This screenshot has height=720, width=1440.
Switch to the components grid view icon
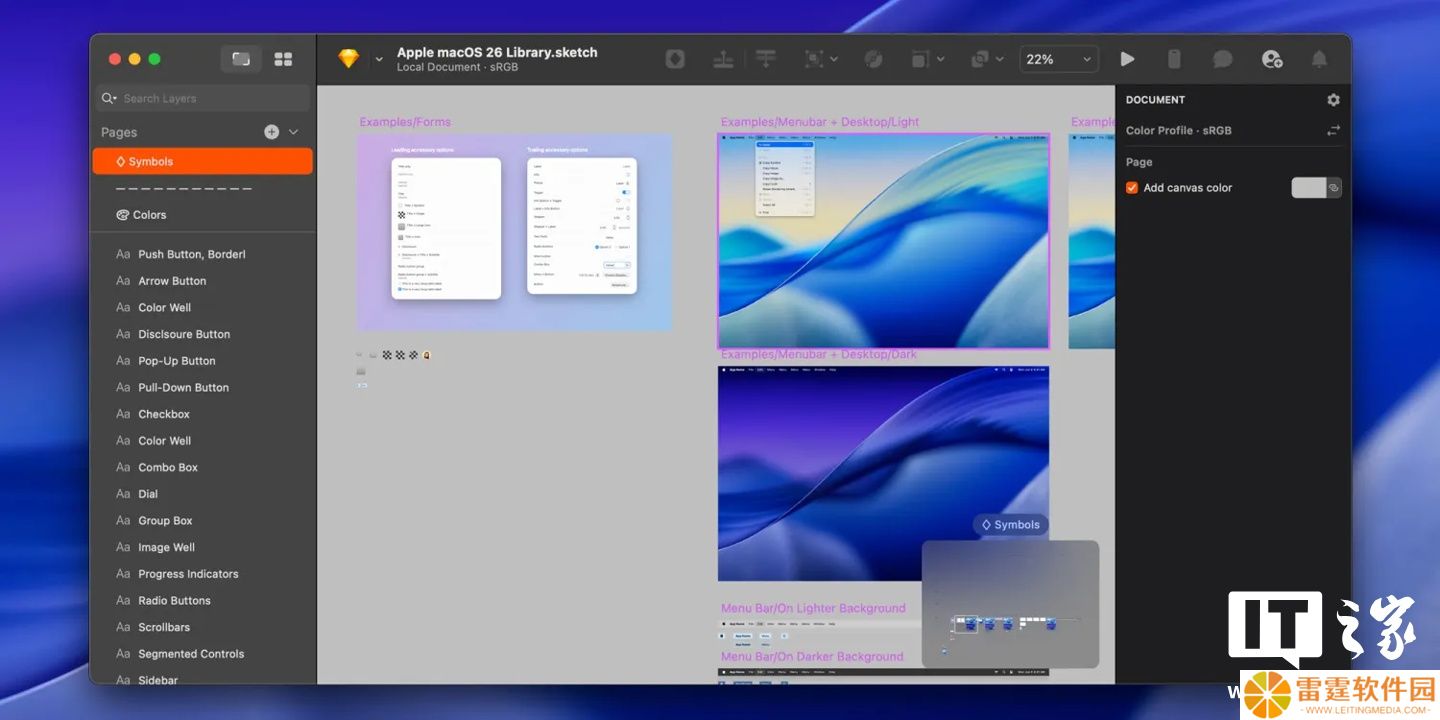(283, 59)
